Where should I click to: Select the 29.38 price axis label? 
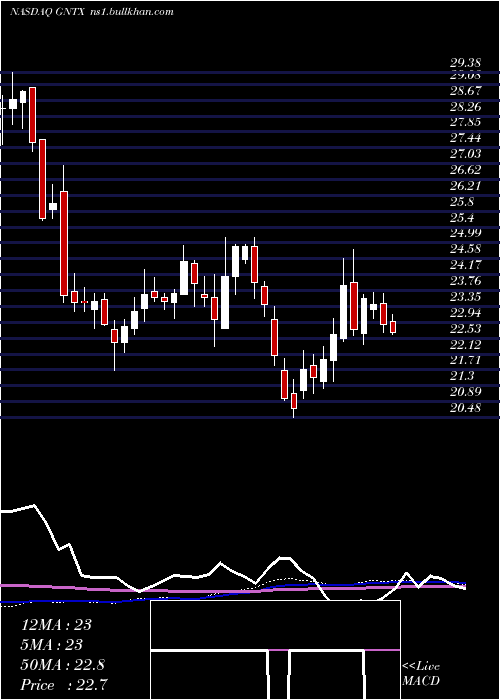click(465, 64)
